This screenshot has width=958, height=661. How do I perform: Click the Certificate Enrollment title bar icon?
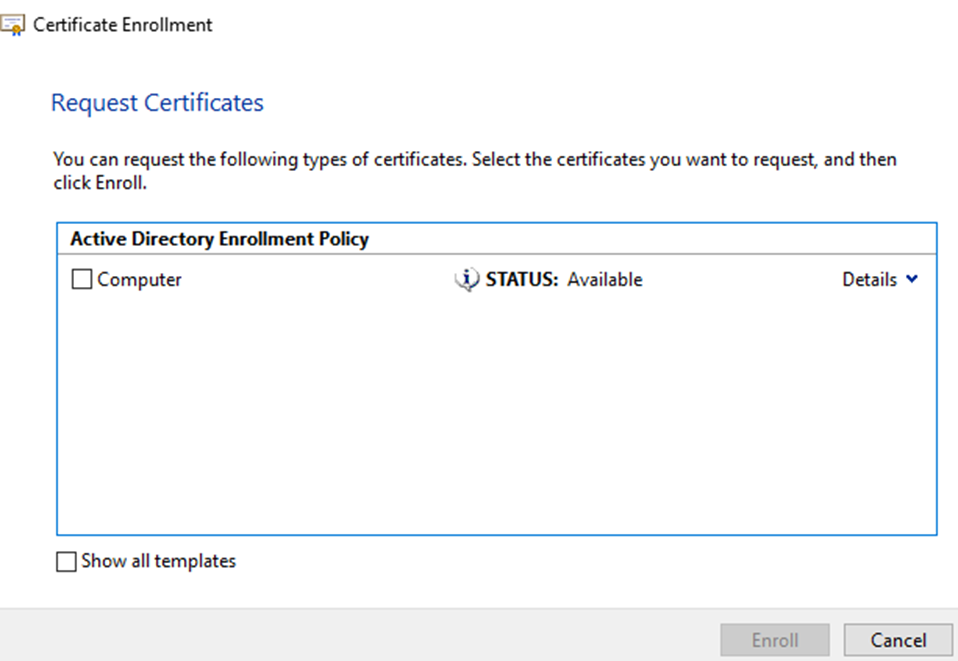tap(13, 25)
